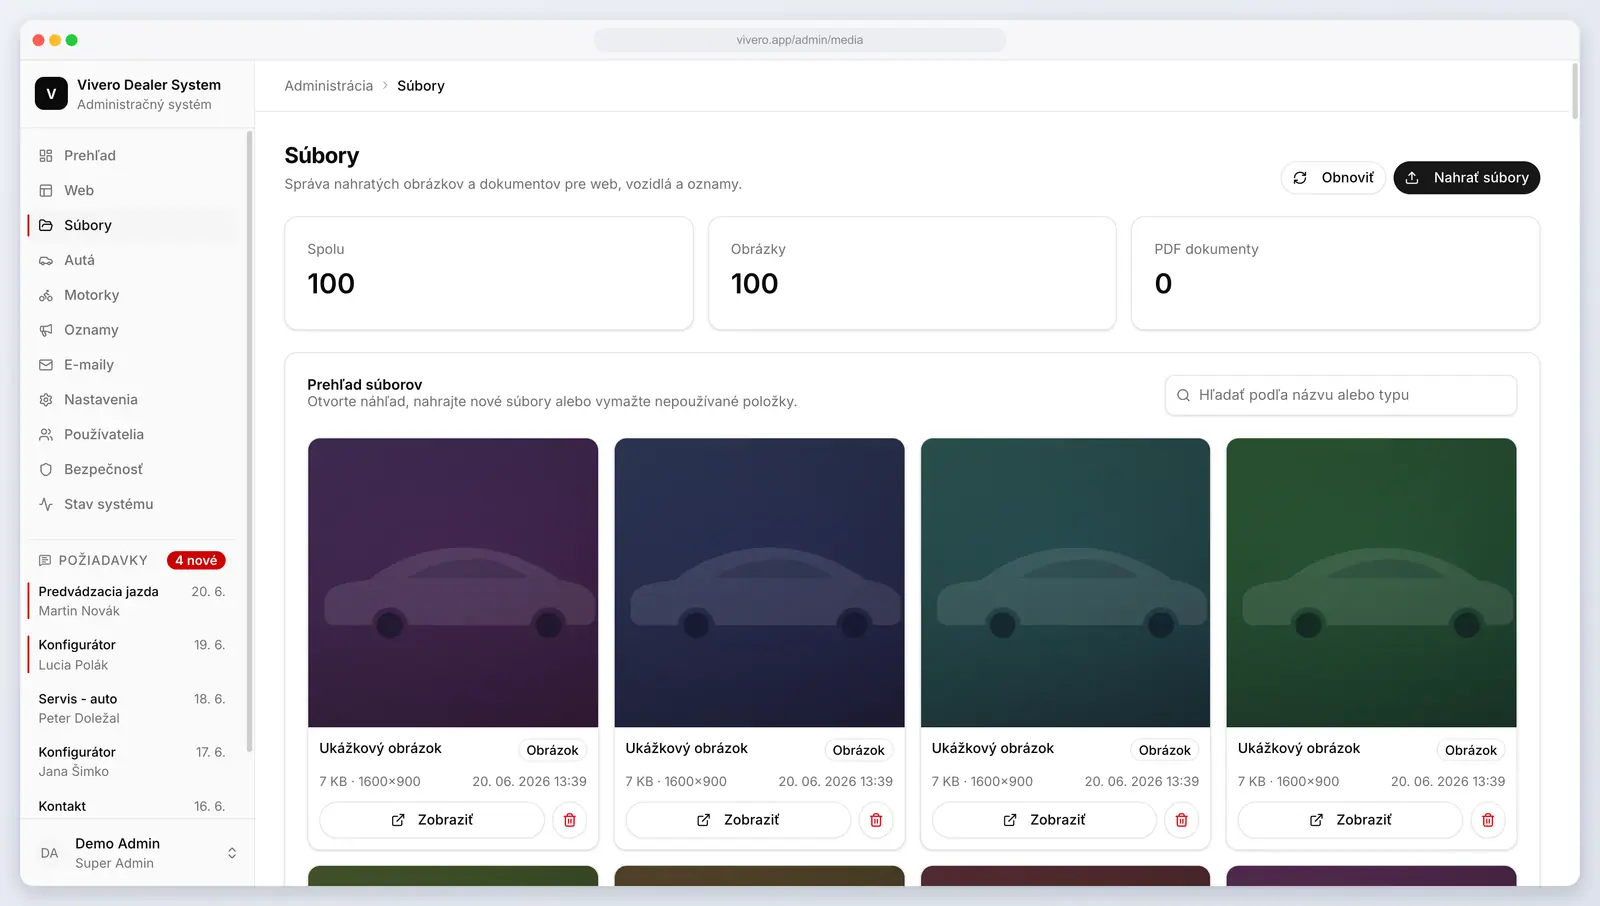Image resolution: width=1600 pixels, height=906 pixels.
Task: Delete the purple image with trash icon
Action: 570,820
